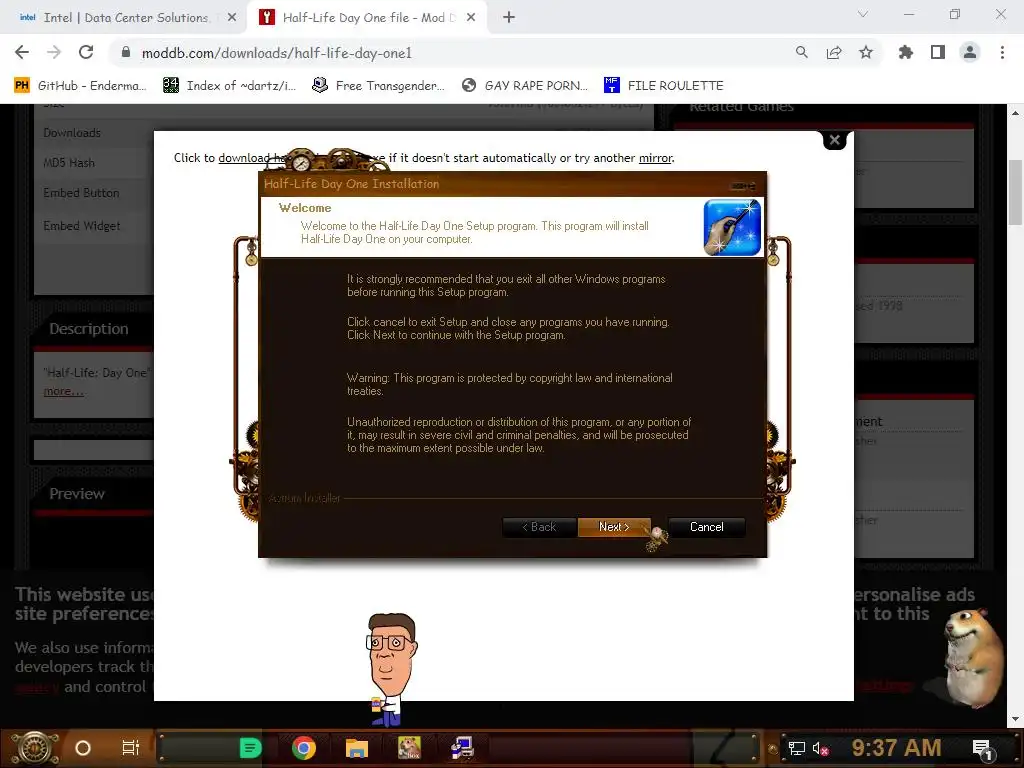Image resolution: width=1024 pixels, height=768 pixels.
Task: Bookmark this page with star icon
Action: pos(865,52)
